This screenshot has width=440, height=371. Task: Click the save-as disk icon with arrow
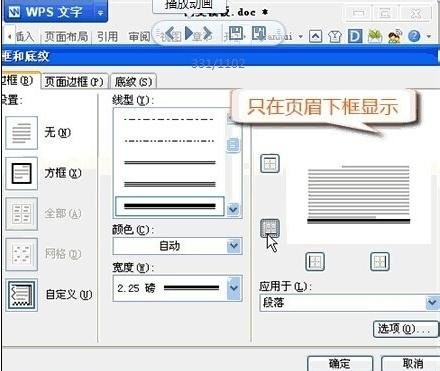pos(259,33)
